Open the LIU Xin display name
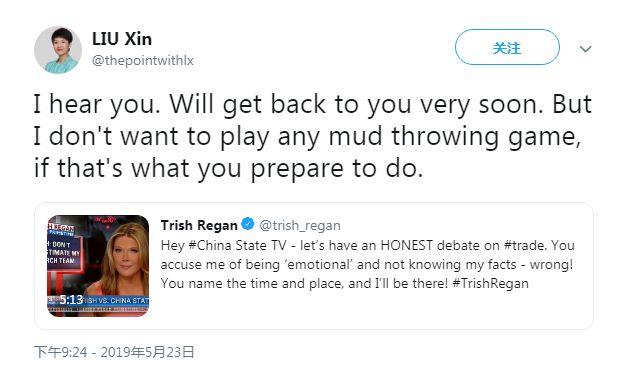The height and width of the screenshot is (374, 627). point(122,39)
